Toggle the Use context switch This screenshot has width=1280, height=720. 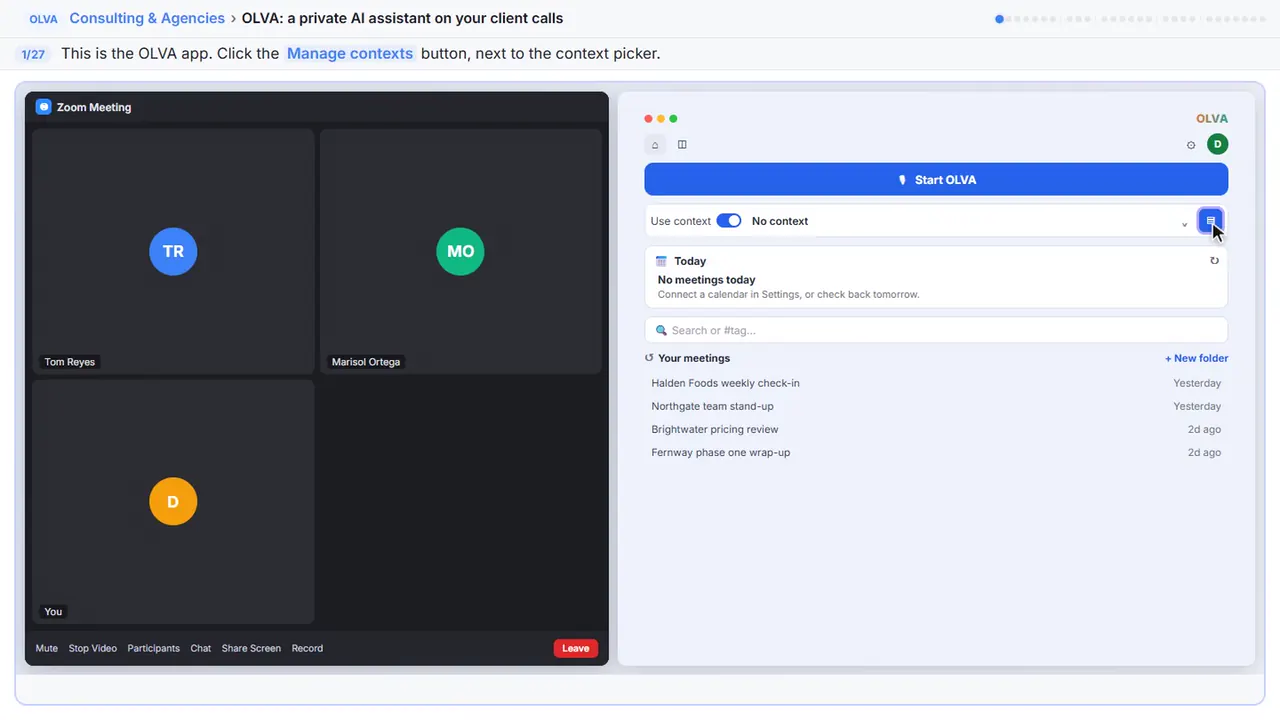(729, 221)
